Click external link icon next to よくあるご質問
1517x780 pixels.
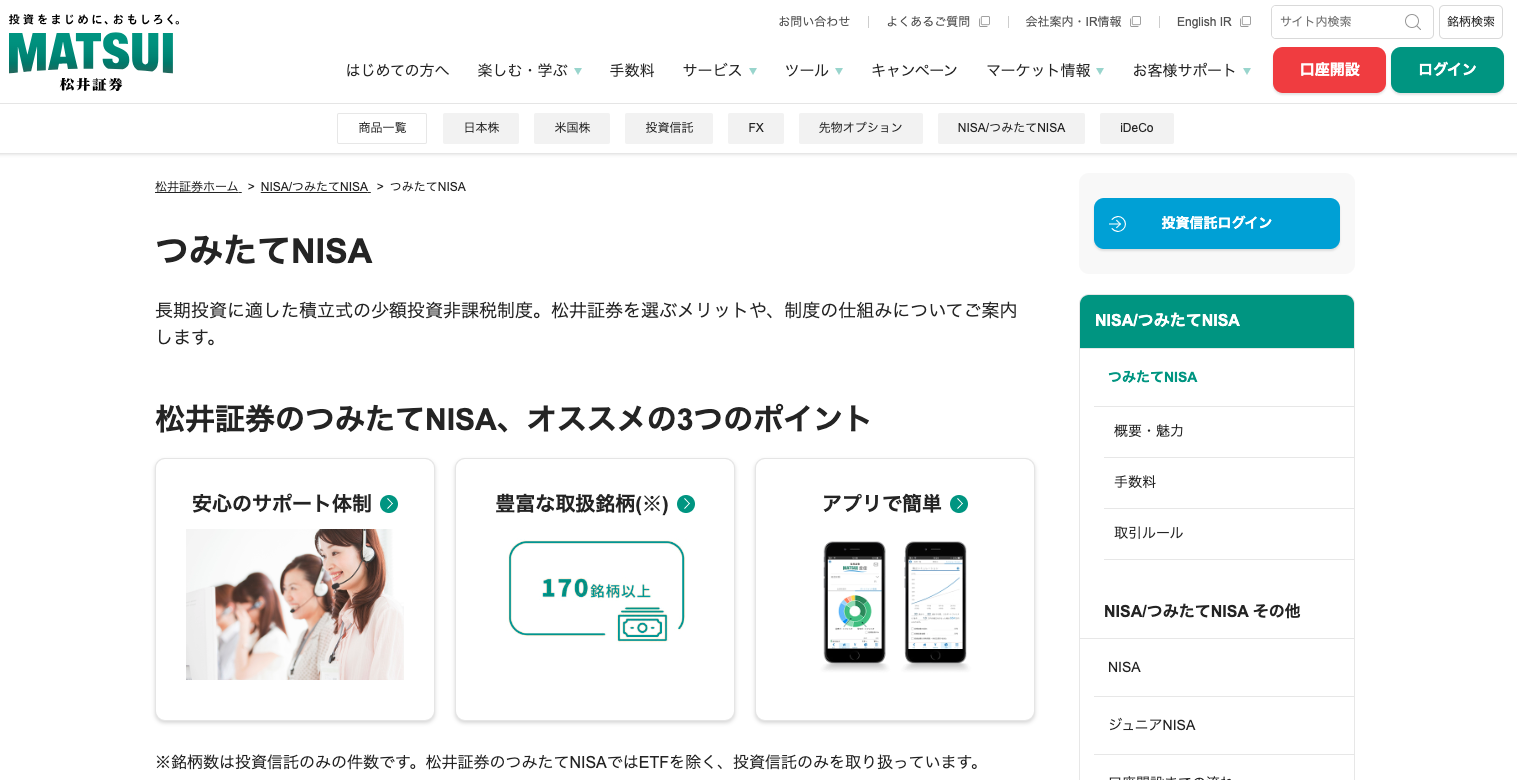pyautogui.click(x=984, y=22)
